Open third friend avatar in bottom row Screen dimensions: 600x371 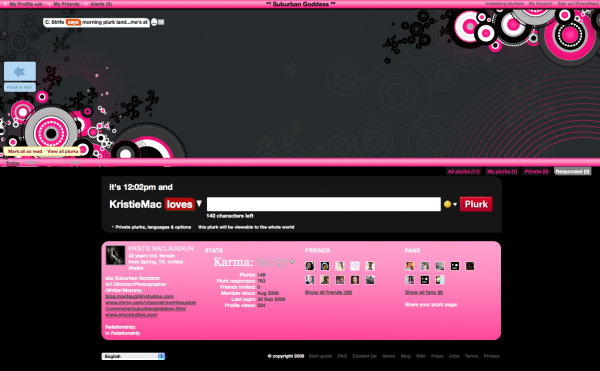tap(340, 280)
